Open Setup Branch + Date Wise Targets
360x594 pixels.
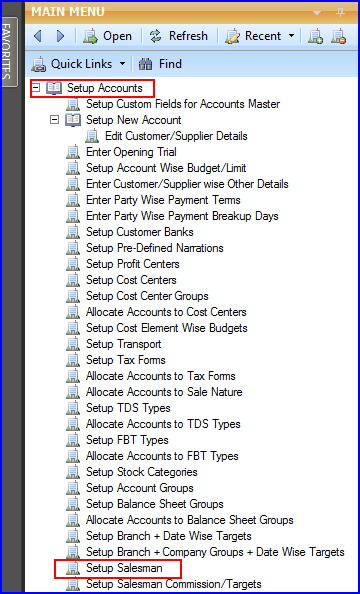point(169,536)
